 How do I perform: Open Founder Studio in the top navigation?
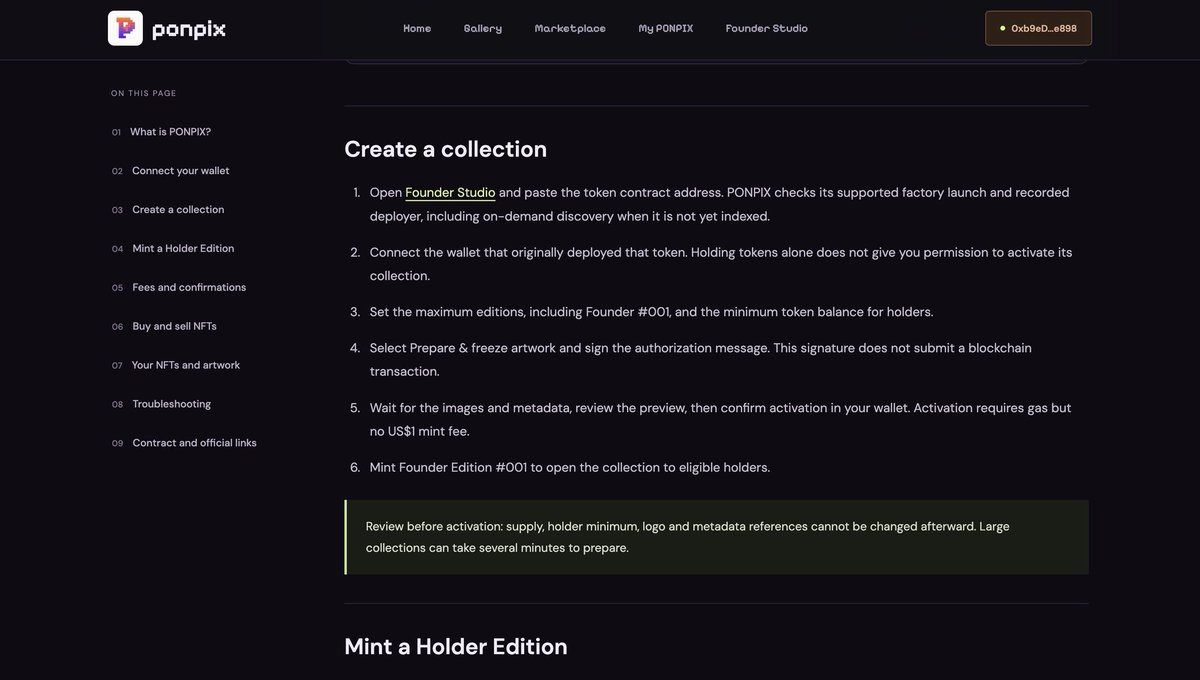tap(767, 28)
